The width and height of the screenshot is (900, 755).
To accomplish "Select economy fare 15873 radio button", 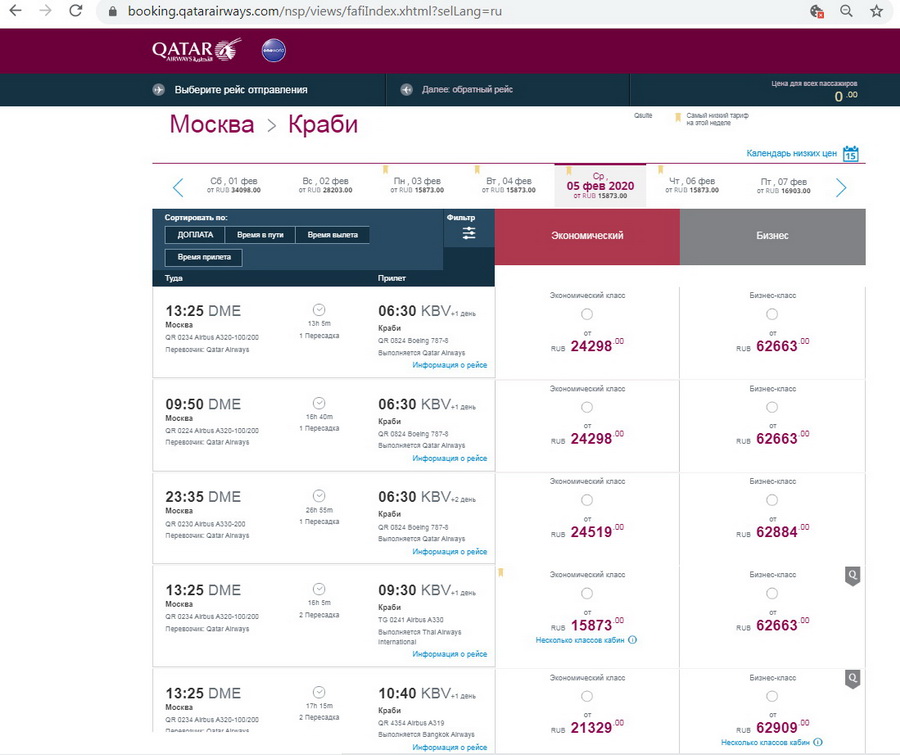I will 587,593.
